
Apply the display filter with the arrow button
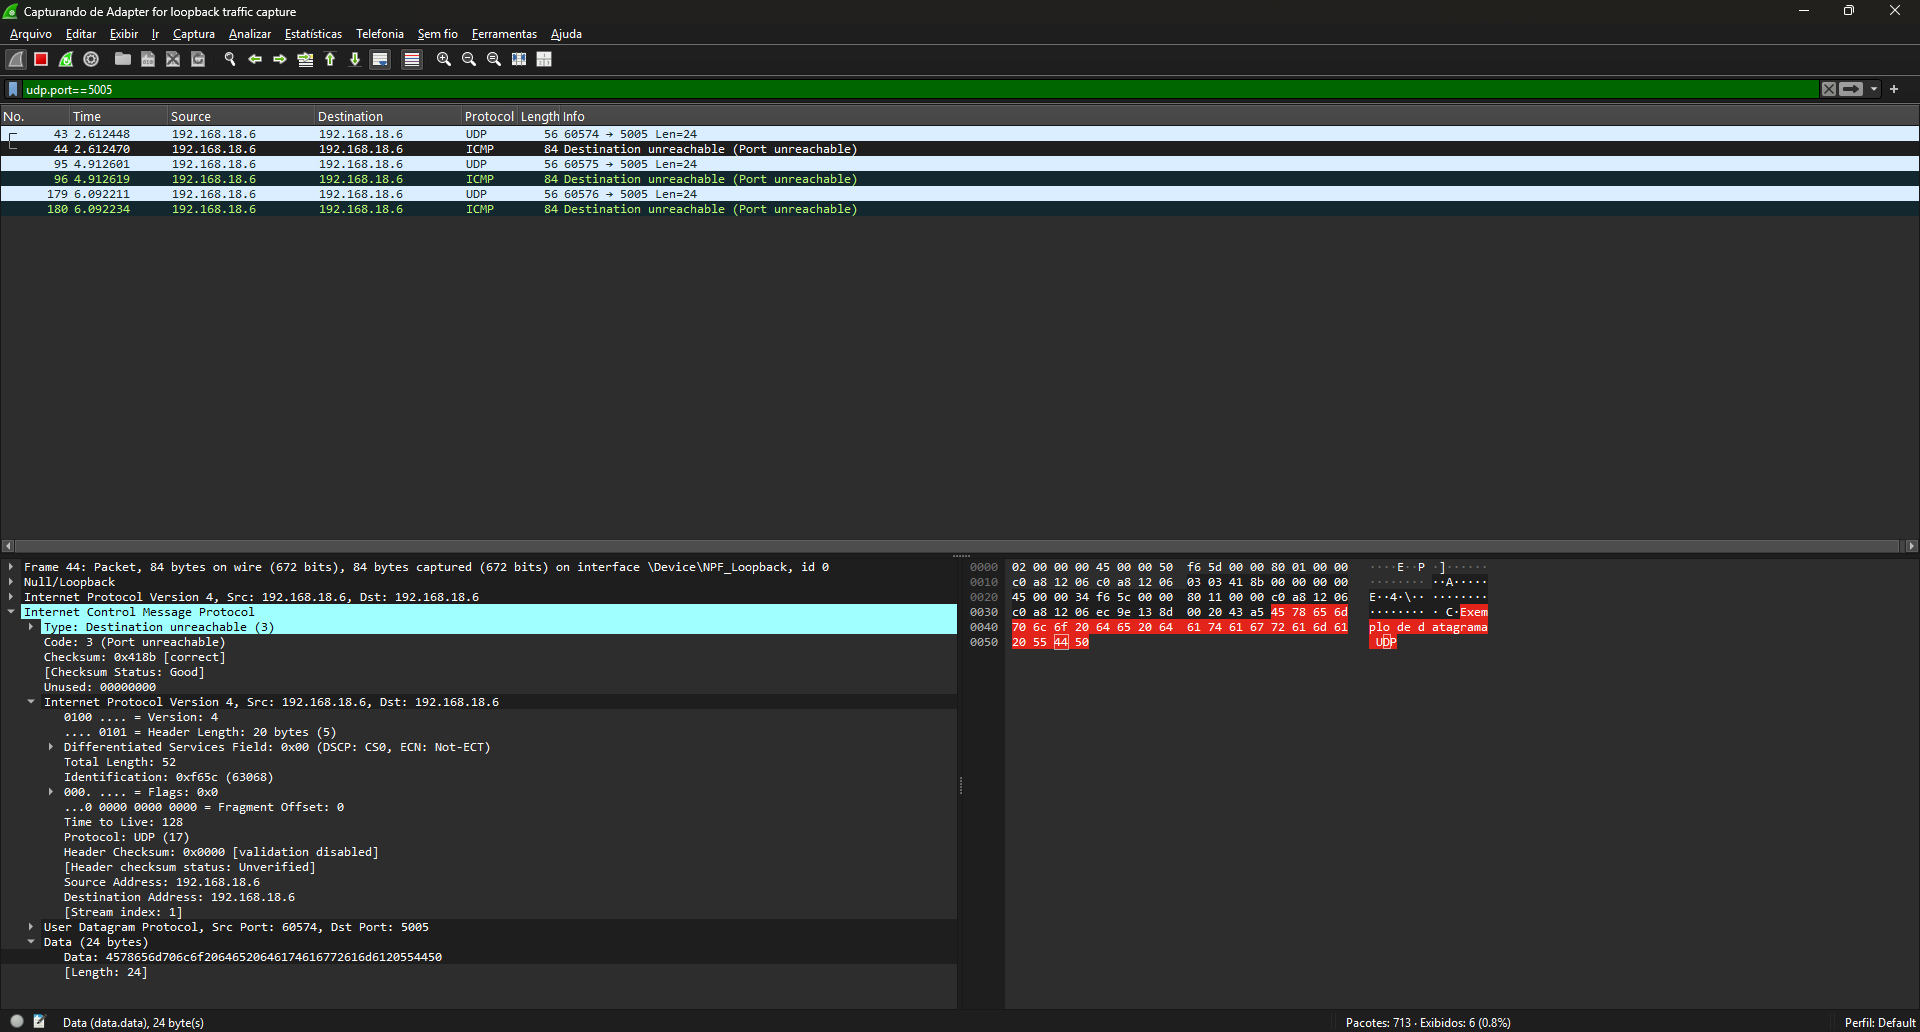(x=1851, y=90)
